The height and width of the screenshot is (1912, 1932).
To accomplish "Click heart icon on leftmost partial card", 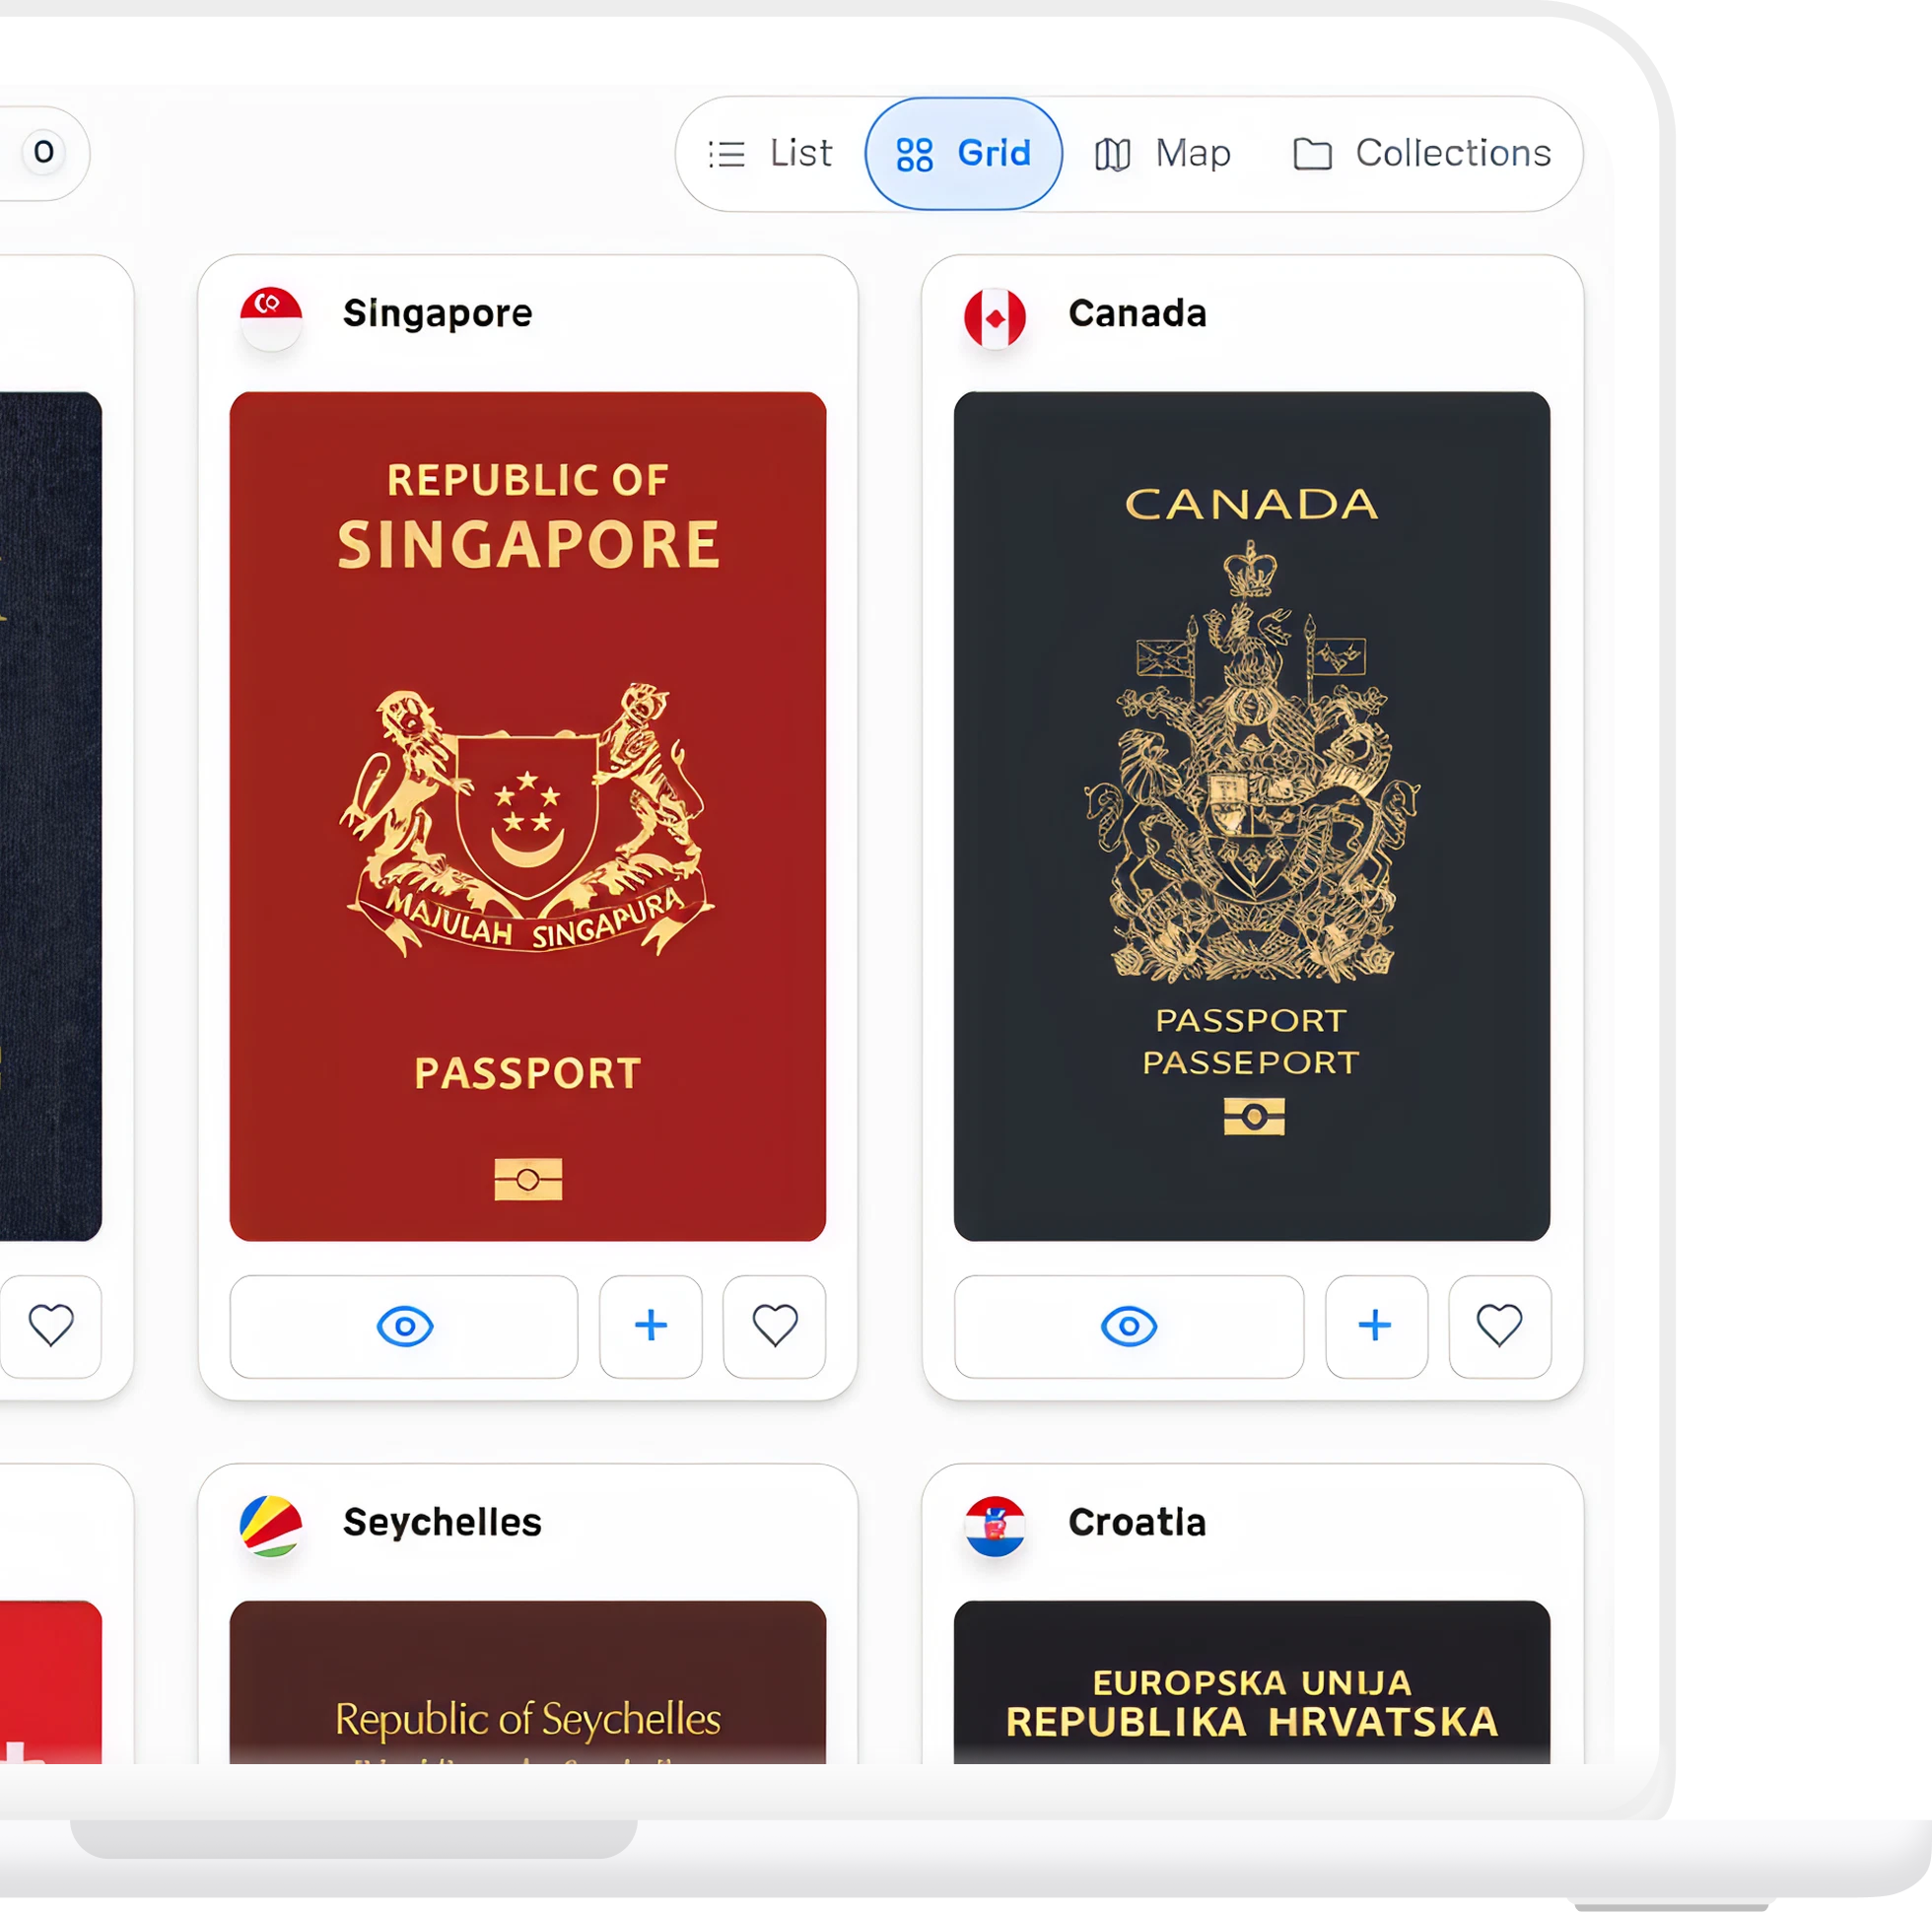I will [x=50, y=1326].
